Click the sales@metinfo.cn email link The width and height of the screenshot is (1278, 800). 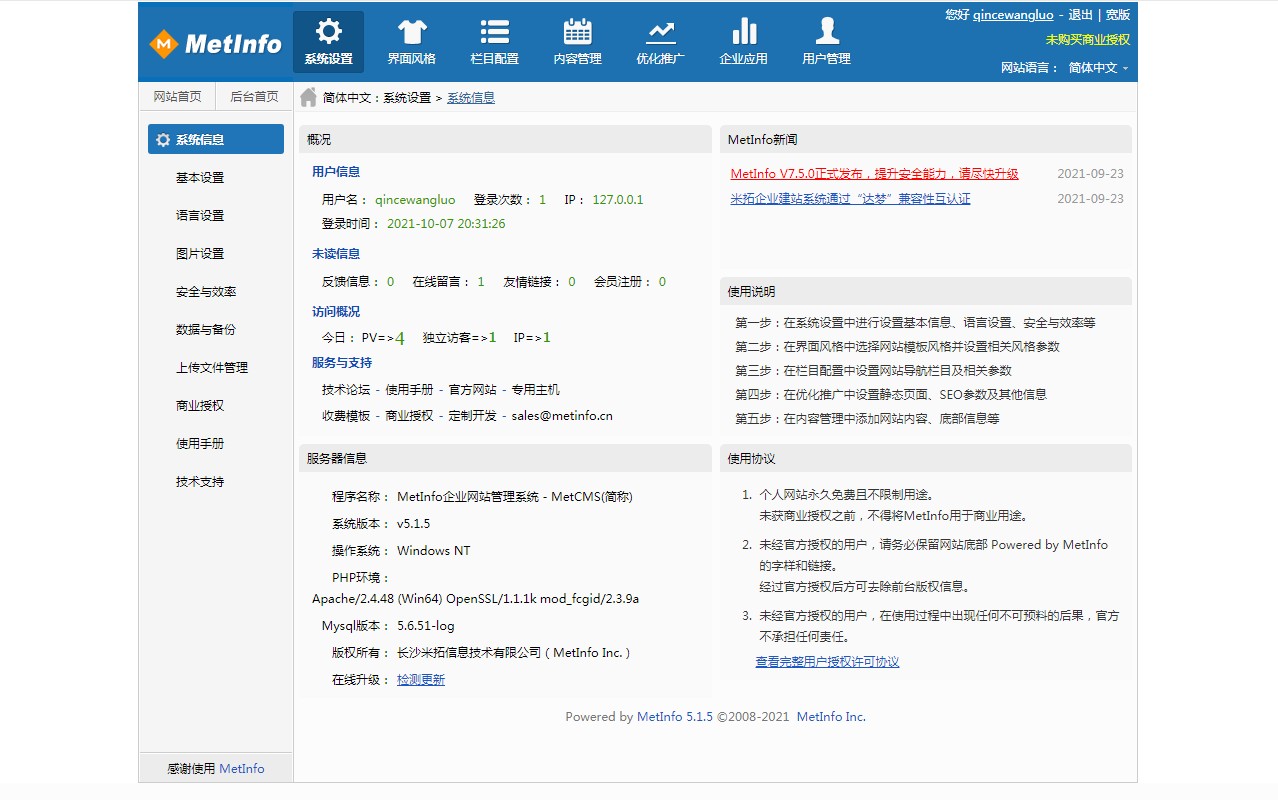coord(562,416)
